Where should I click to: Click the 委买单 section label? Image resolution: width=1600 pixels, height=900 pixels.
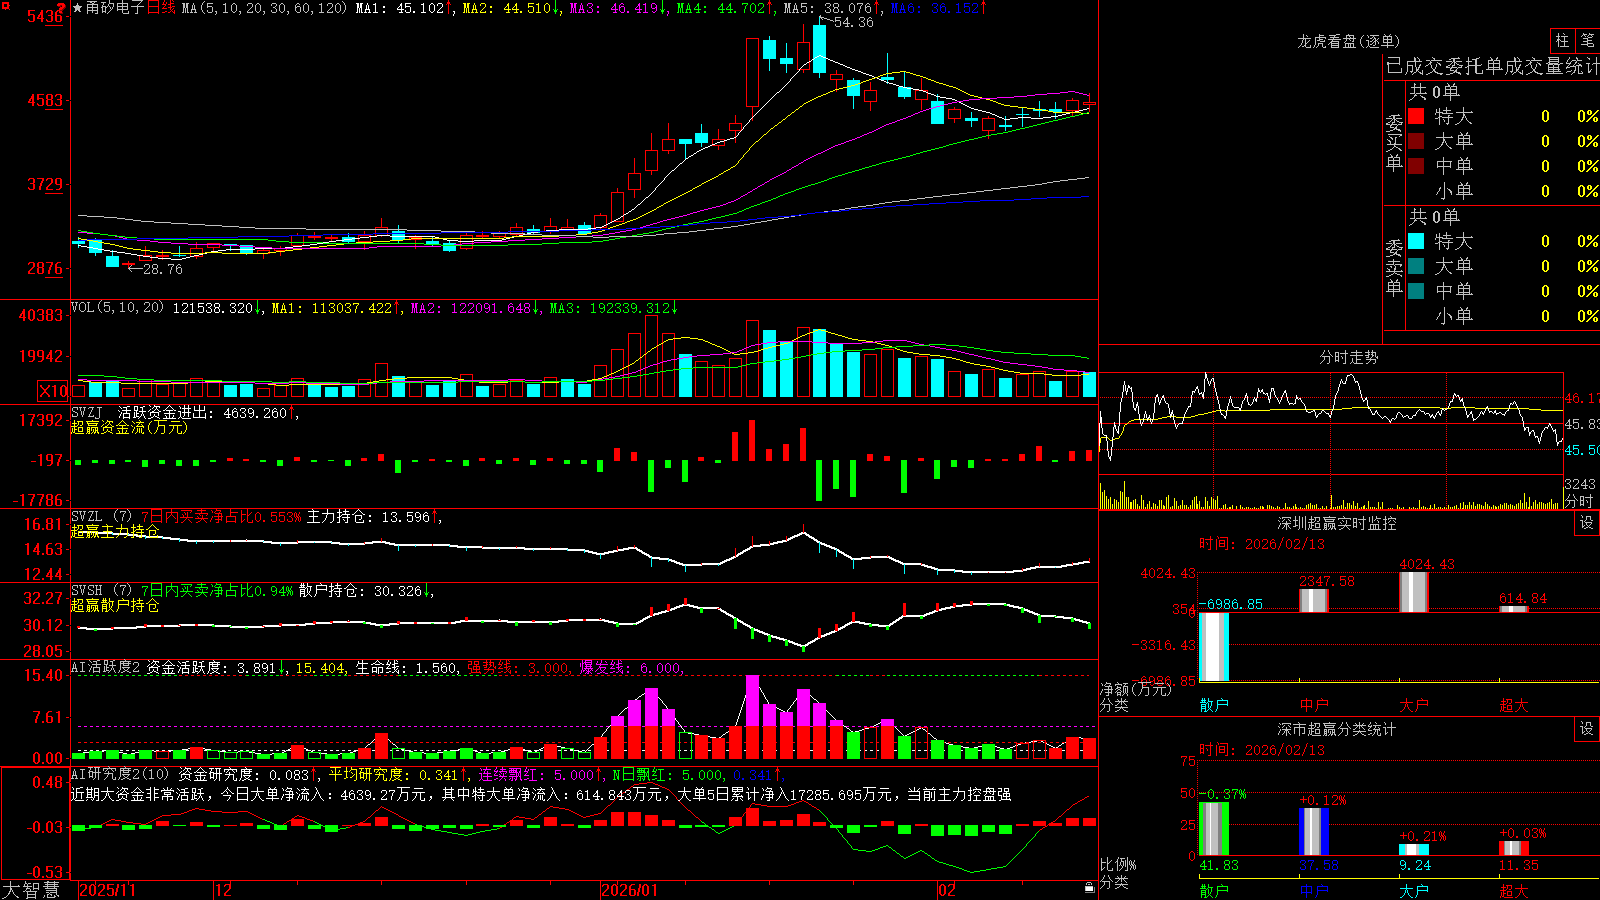click(1394, 142)
